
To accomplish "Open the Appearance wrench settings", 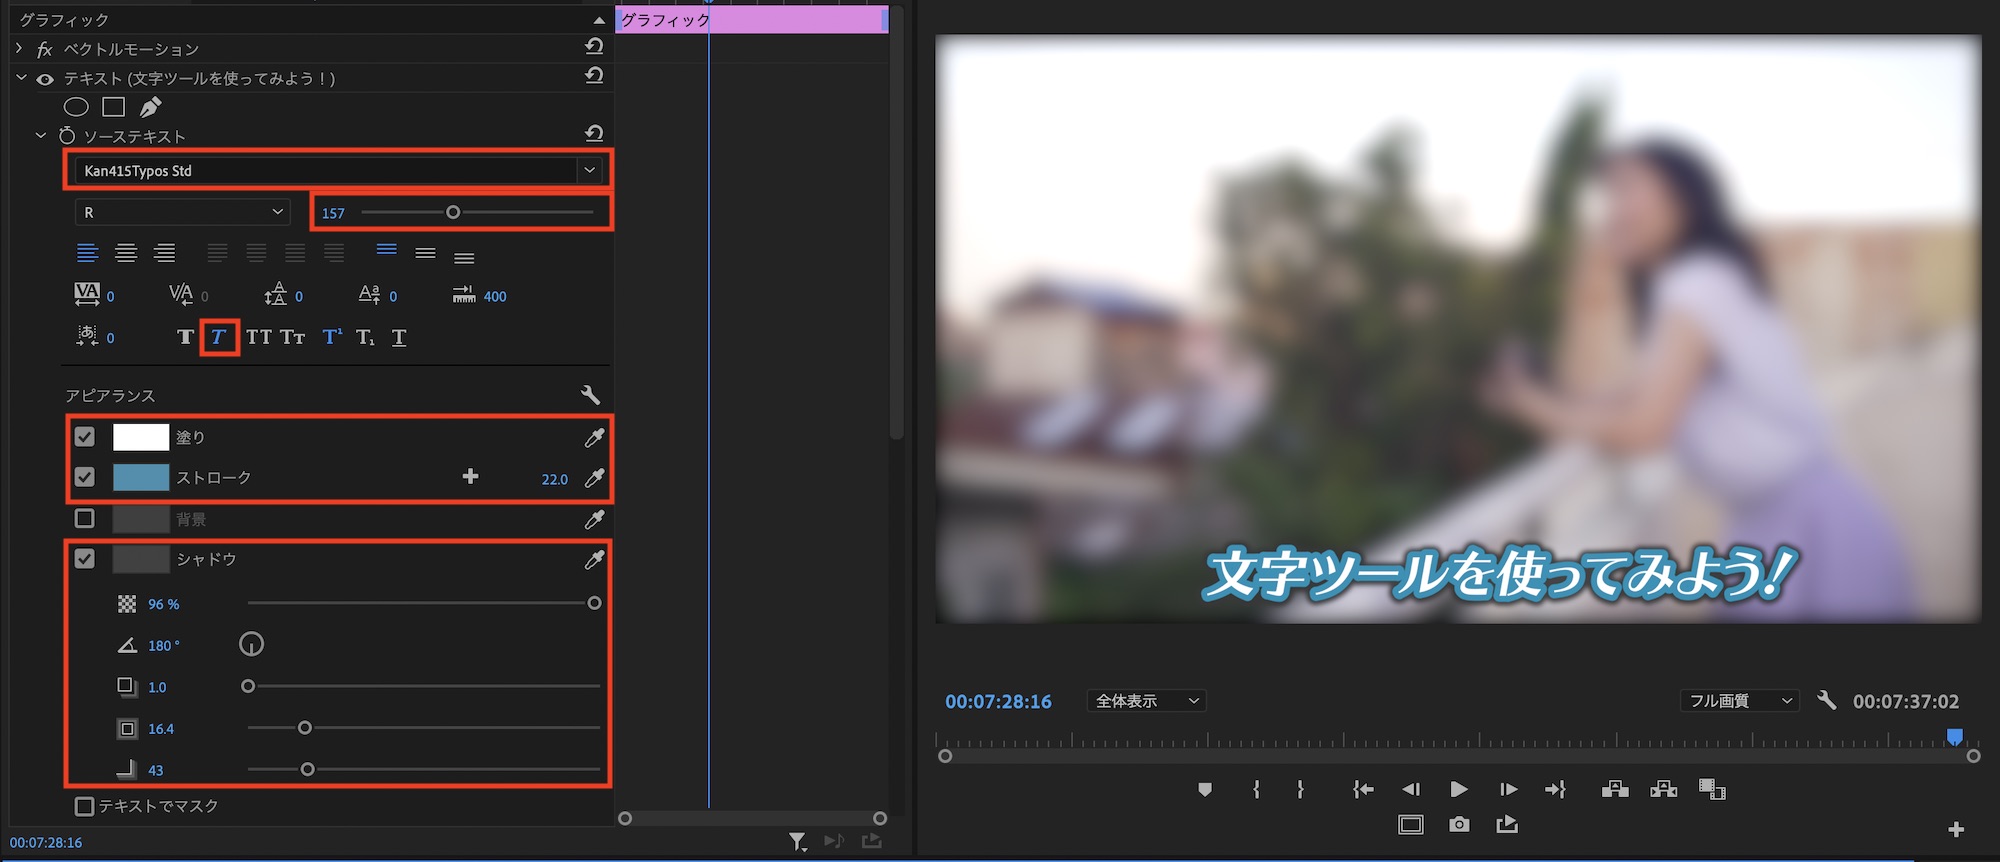I will [x=590, y=395].
